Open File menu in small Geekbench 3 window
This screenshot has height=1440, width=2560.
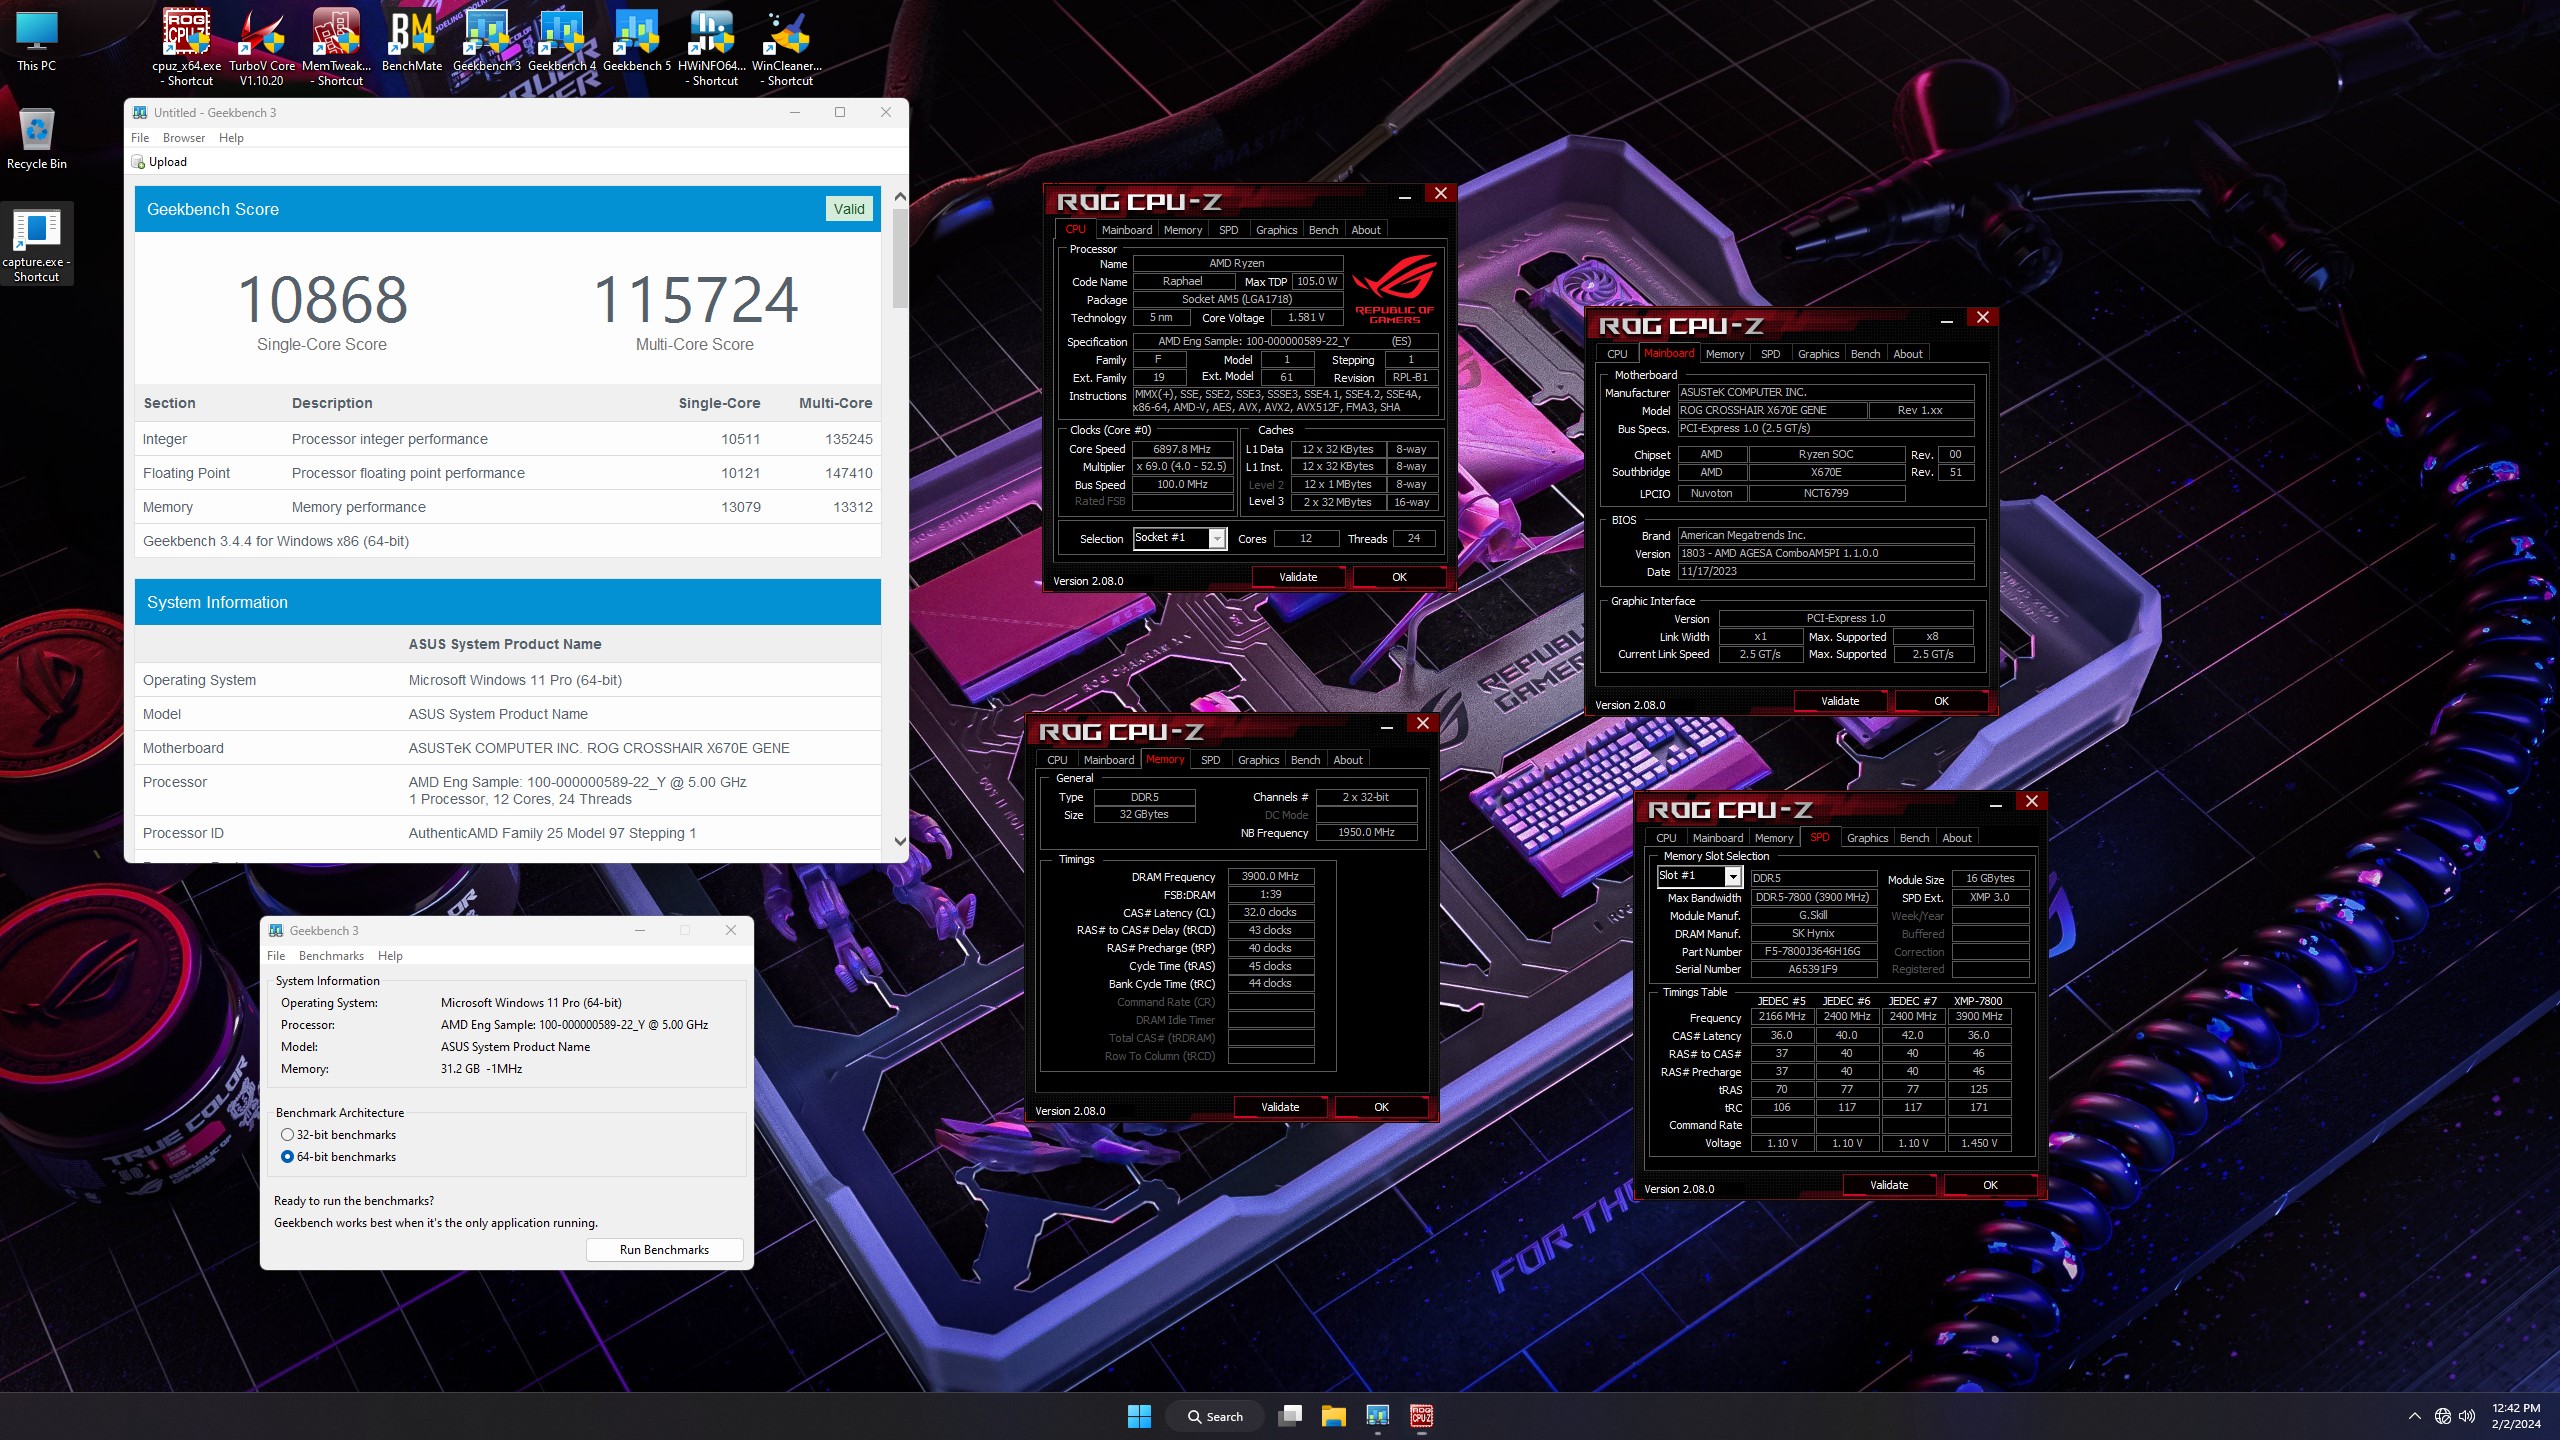tap(276, 956)
